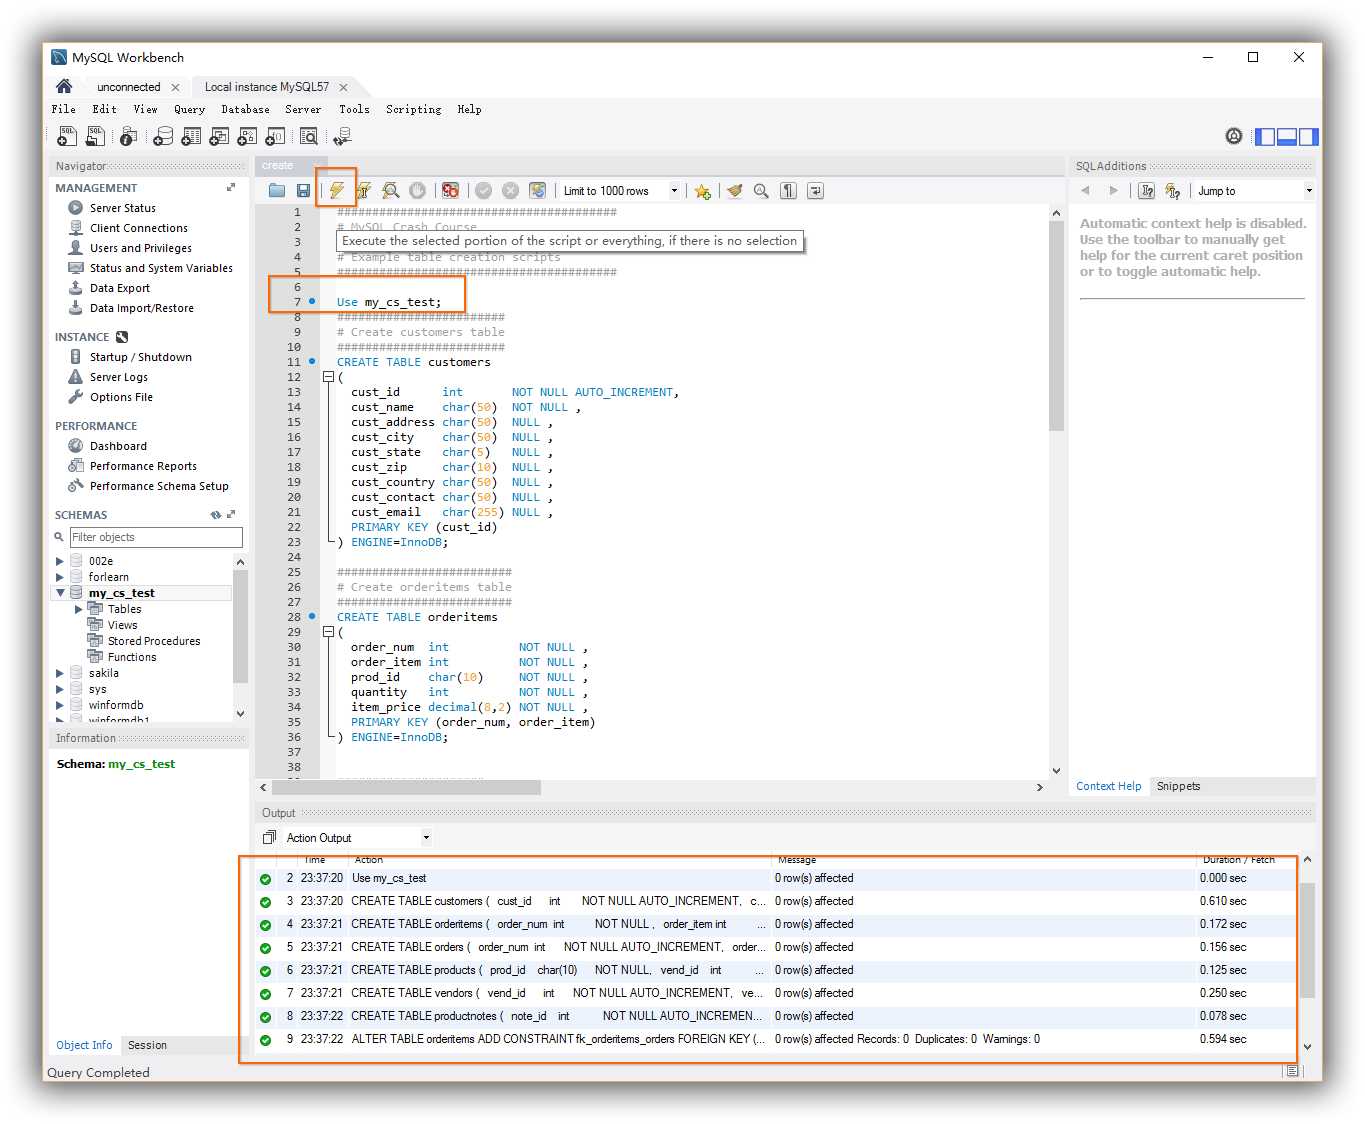
Task: Switch to the Snippets tab
Action: point(1178,786)
